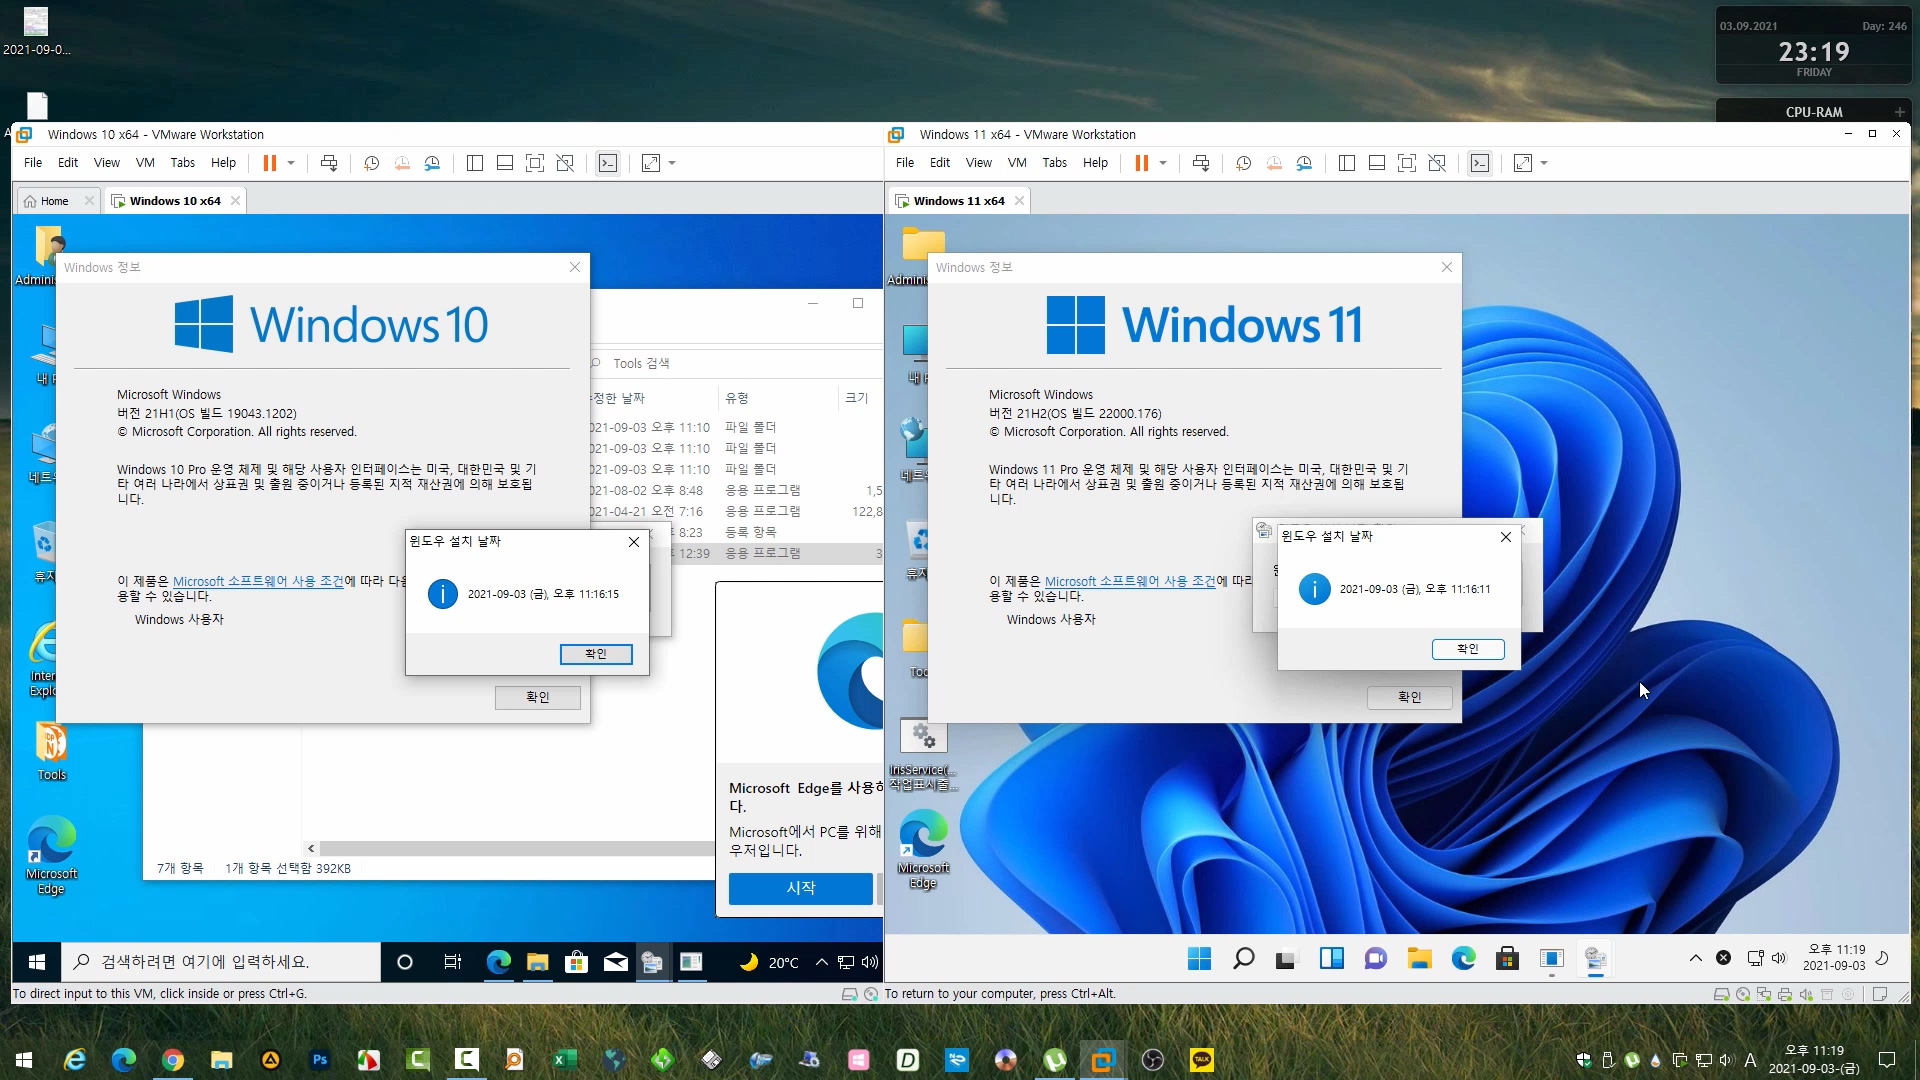Click 시작 button in Microsoft Edge prompt
Viewport: 1920px width, 1080px height.
(801, 888)
